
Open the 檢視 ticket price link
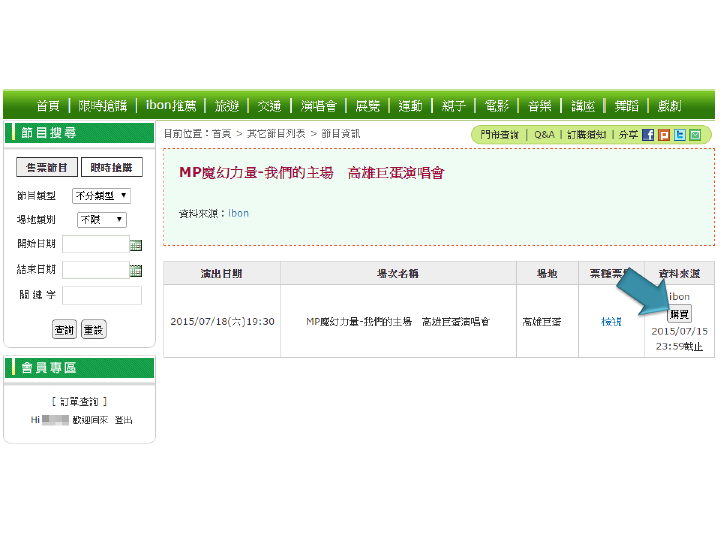(611, 322)
